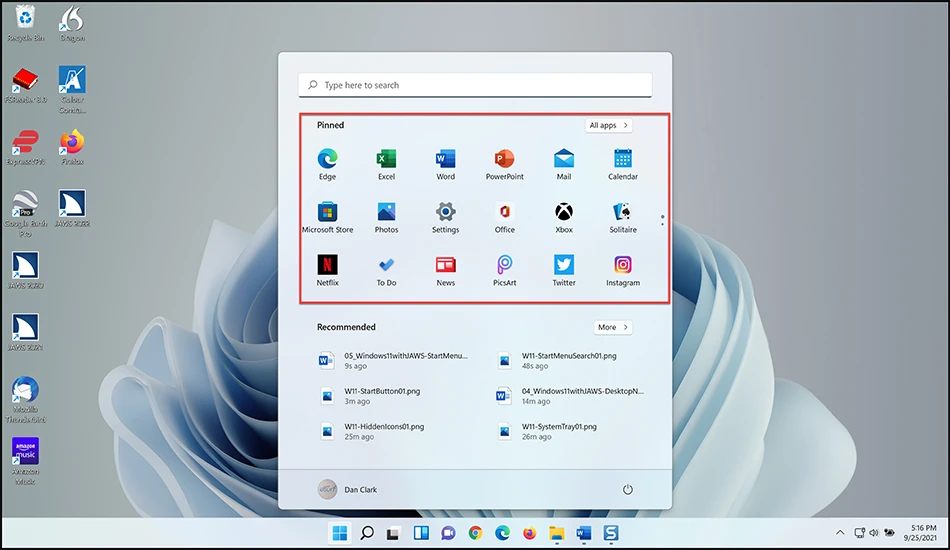Select the Colour Contrast desktop shortcut

point(72,90)
